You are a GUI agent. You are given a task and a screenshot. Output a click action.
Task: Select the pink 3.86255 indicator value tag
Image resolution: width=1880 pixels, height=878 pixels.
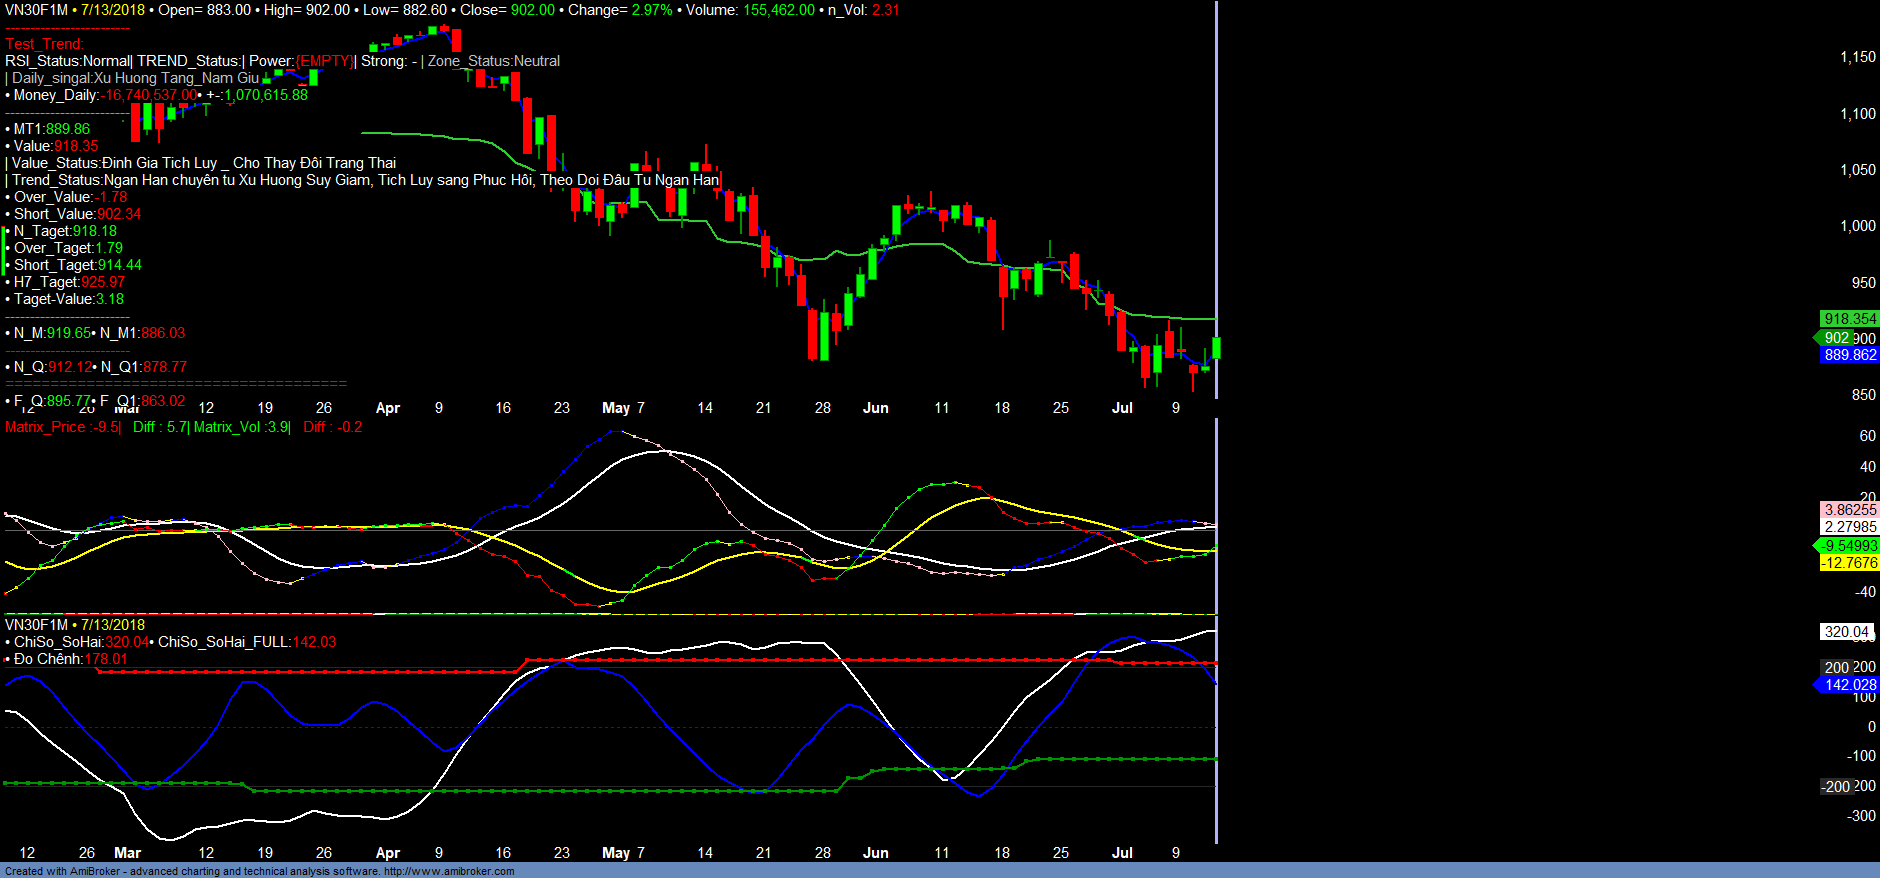pos(1849,510)
